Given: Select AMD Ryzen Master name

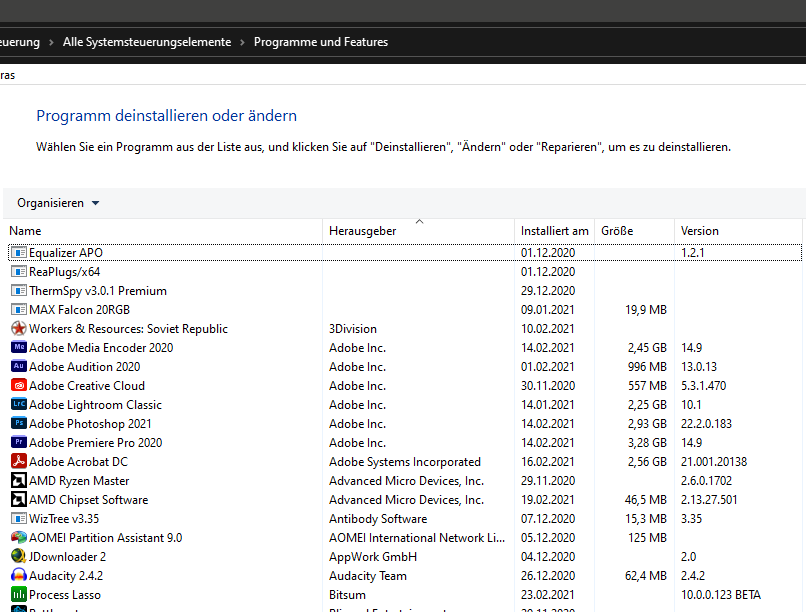Looking at the screenshot, I should (79, 480).
